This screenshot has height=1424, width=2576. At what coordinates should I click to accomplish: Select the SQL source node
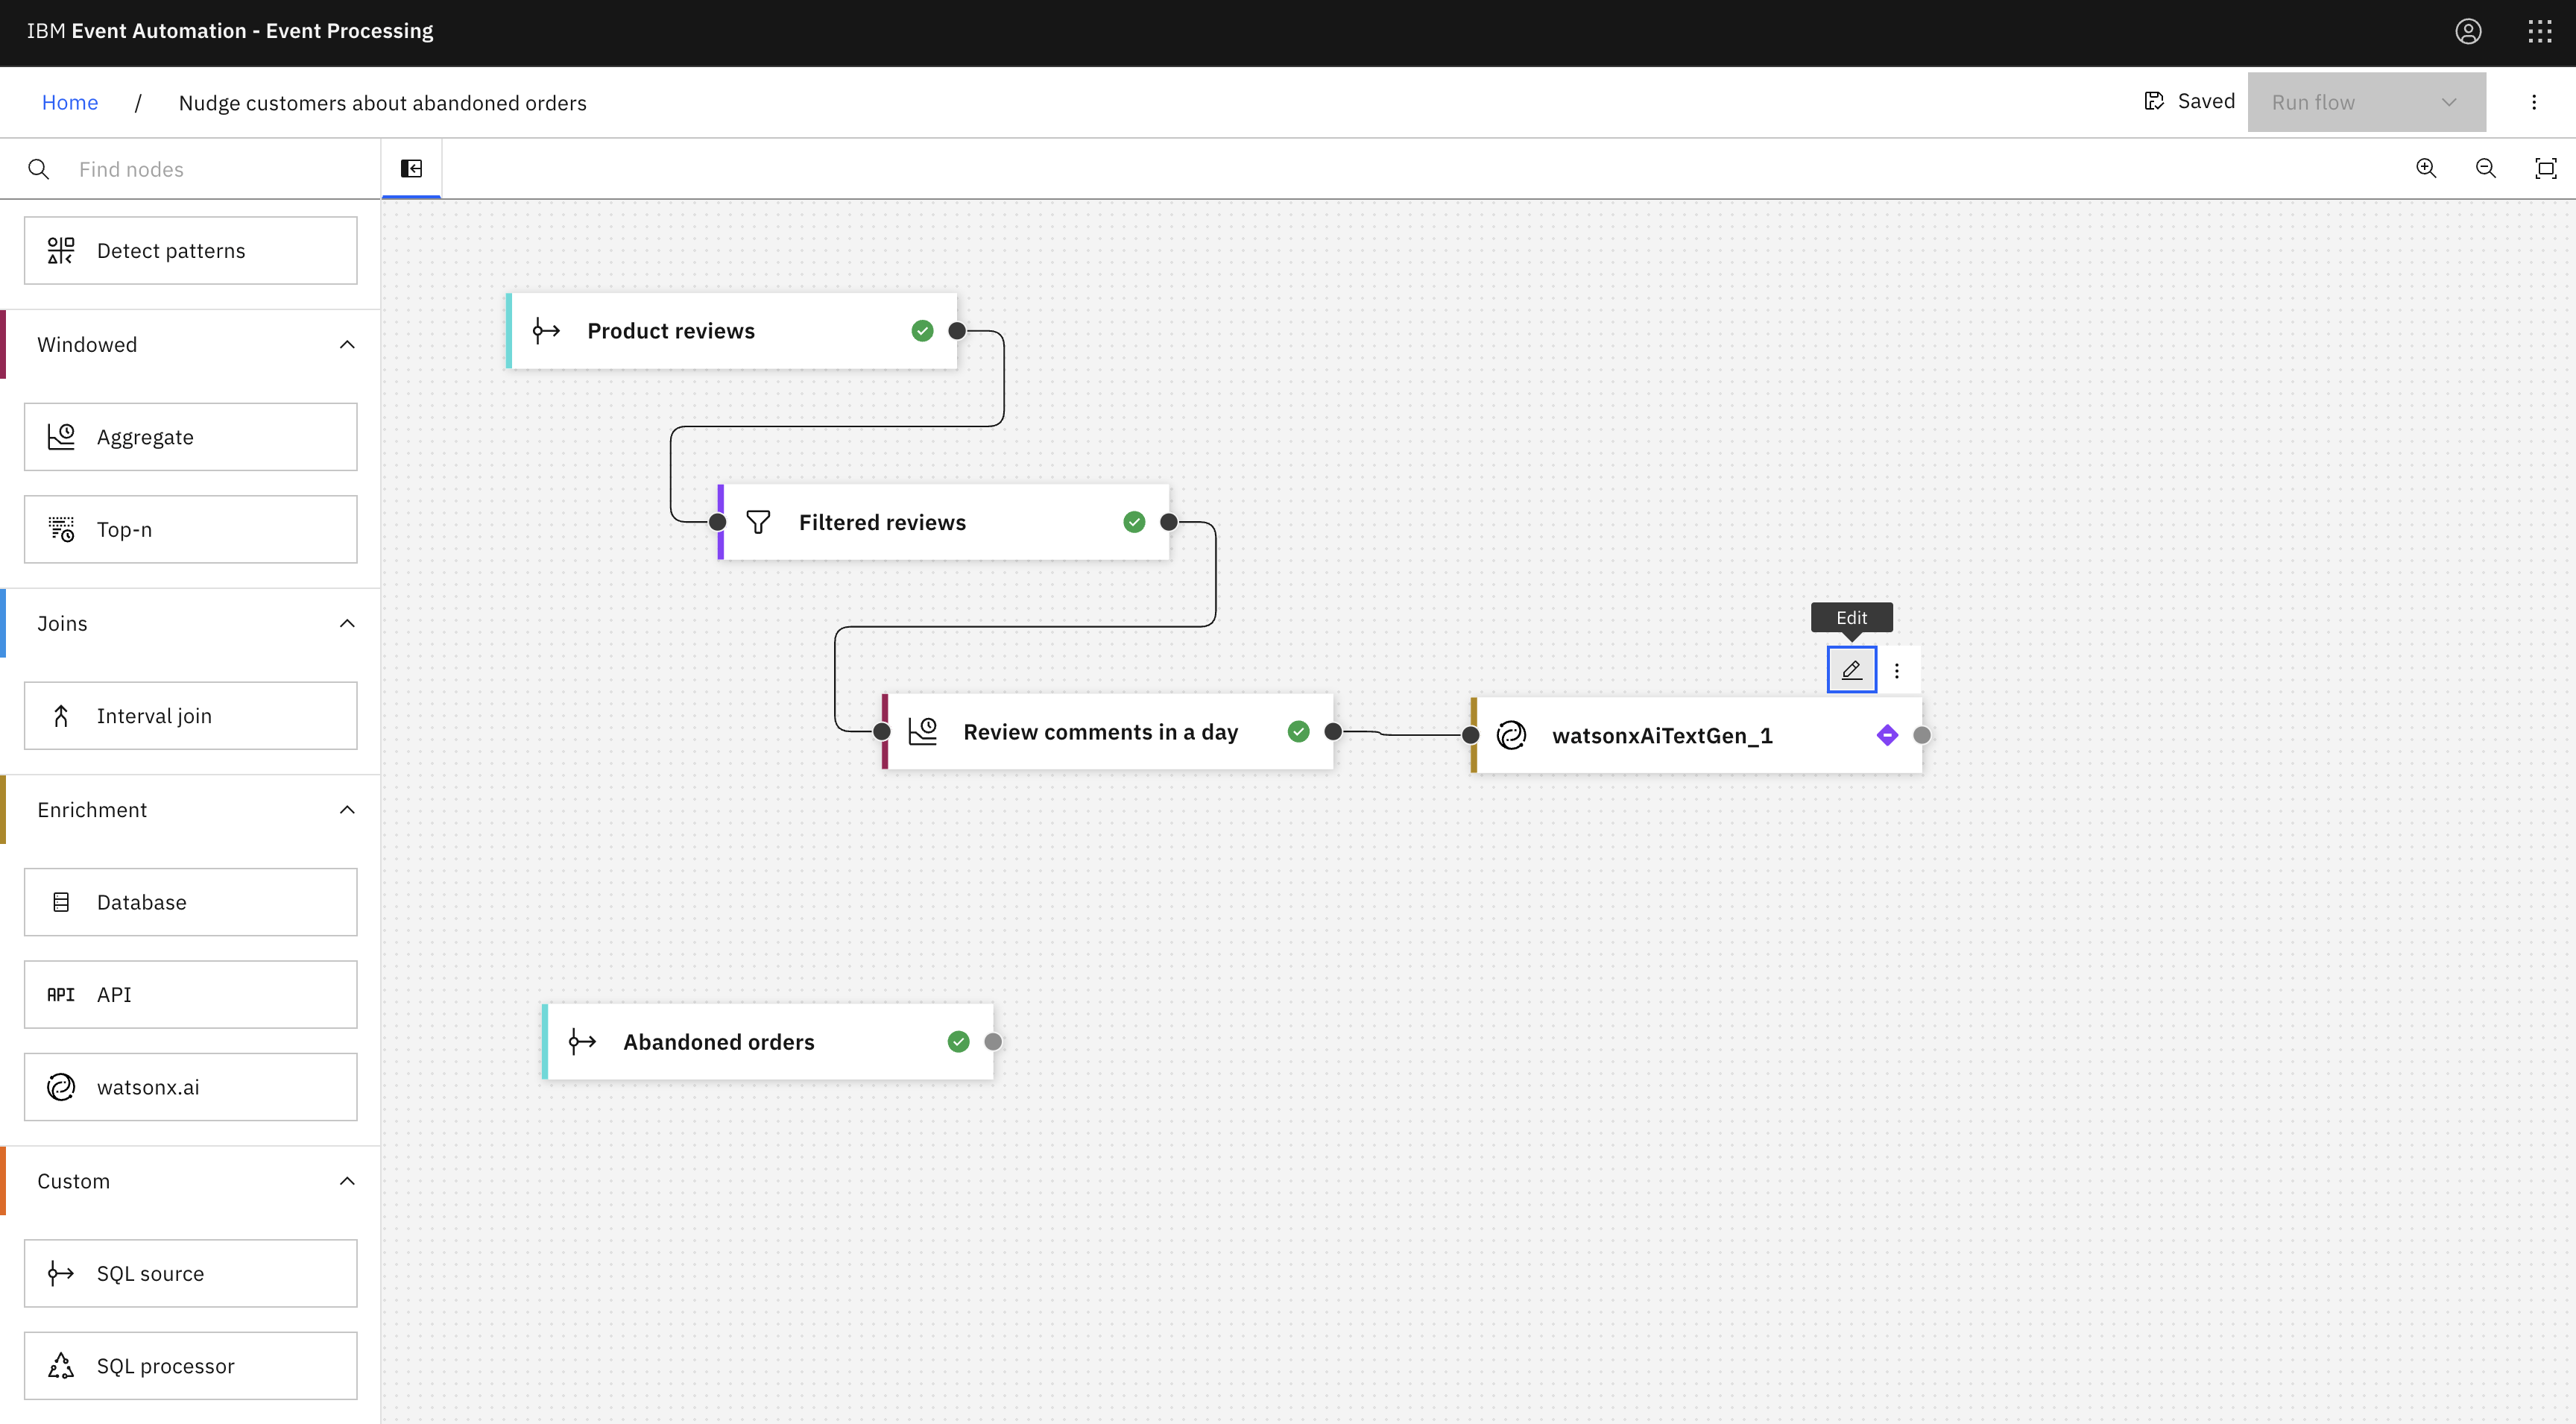(x=190, y=1274)
